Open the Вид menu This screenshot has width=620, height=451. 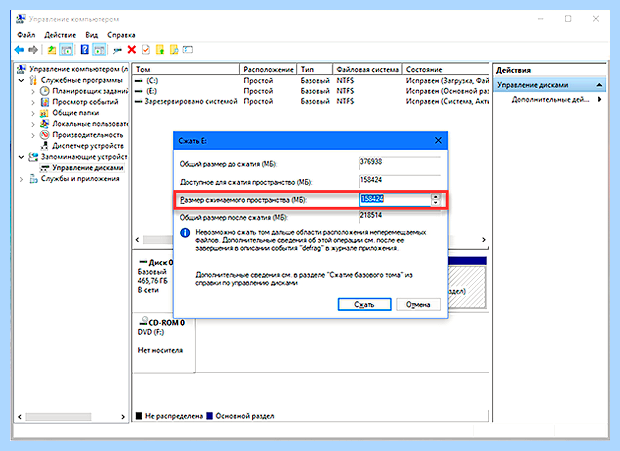click(x=91, y=35)
